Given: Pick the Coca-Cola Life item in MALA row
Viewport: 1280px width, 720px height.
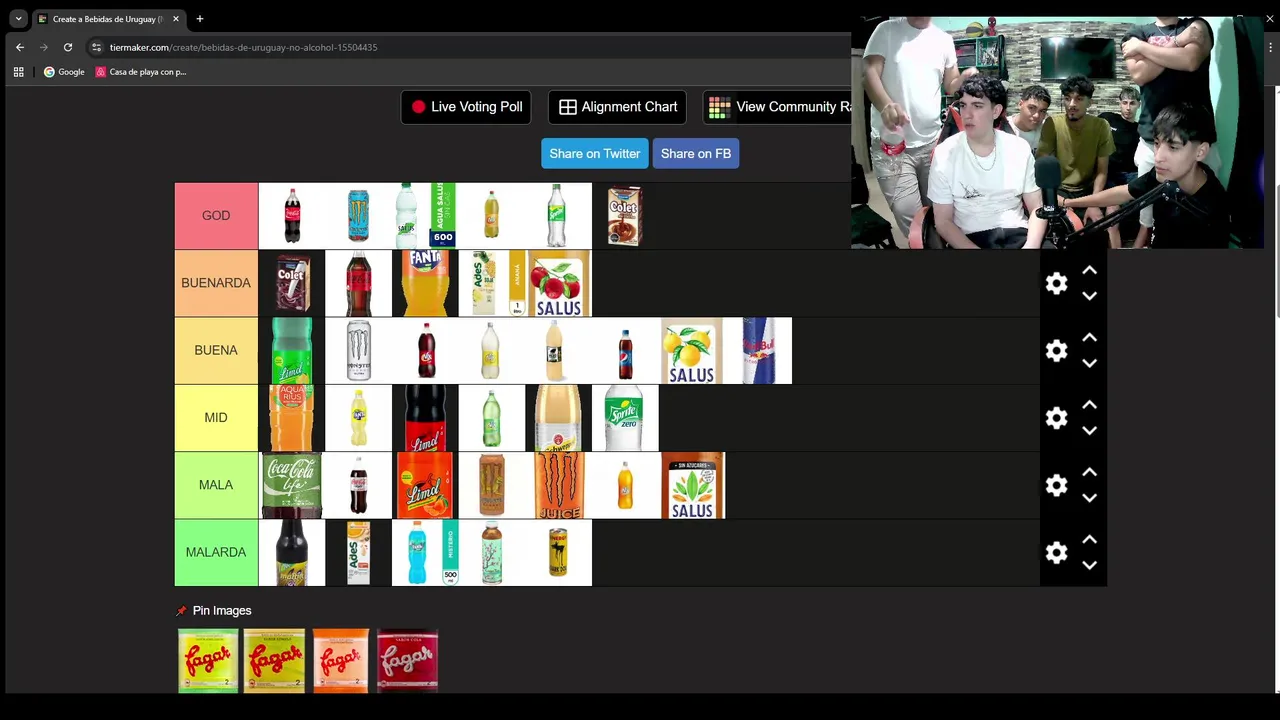Looking at the screenshot, I should coord(292,485).
